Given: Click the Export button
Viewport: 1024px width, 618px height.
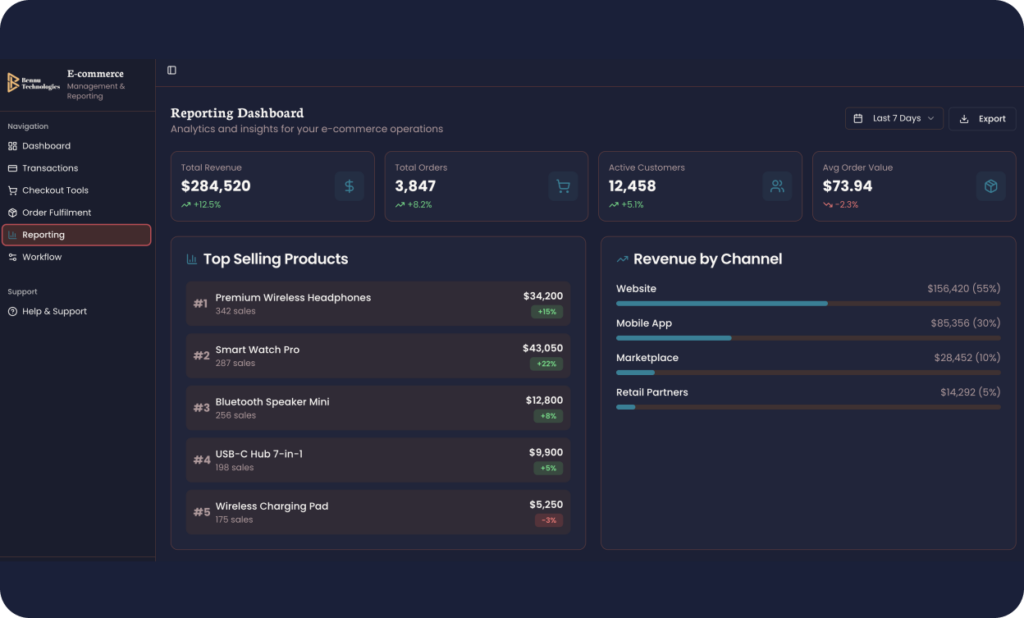Looking at the screenshot, I should (982, 118).
